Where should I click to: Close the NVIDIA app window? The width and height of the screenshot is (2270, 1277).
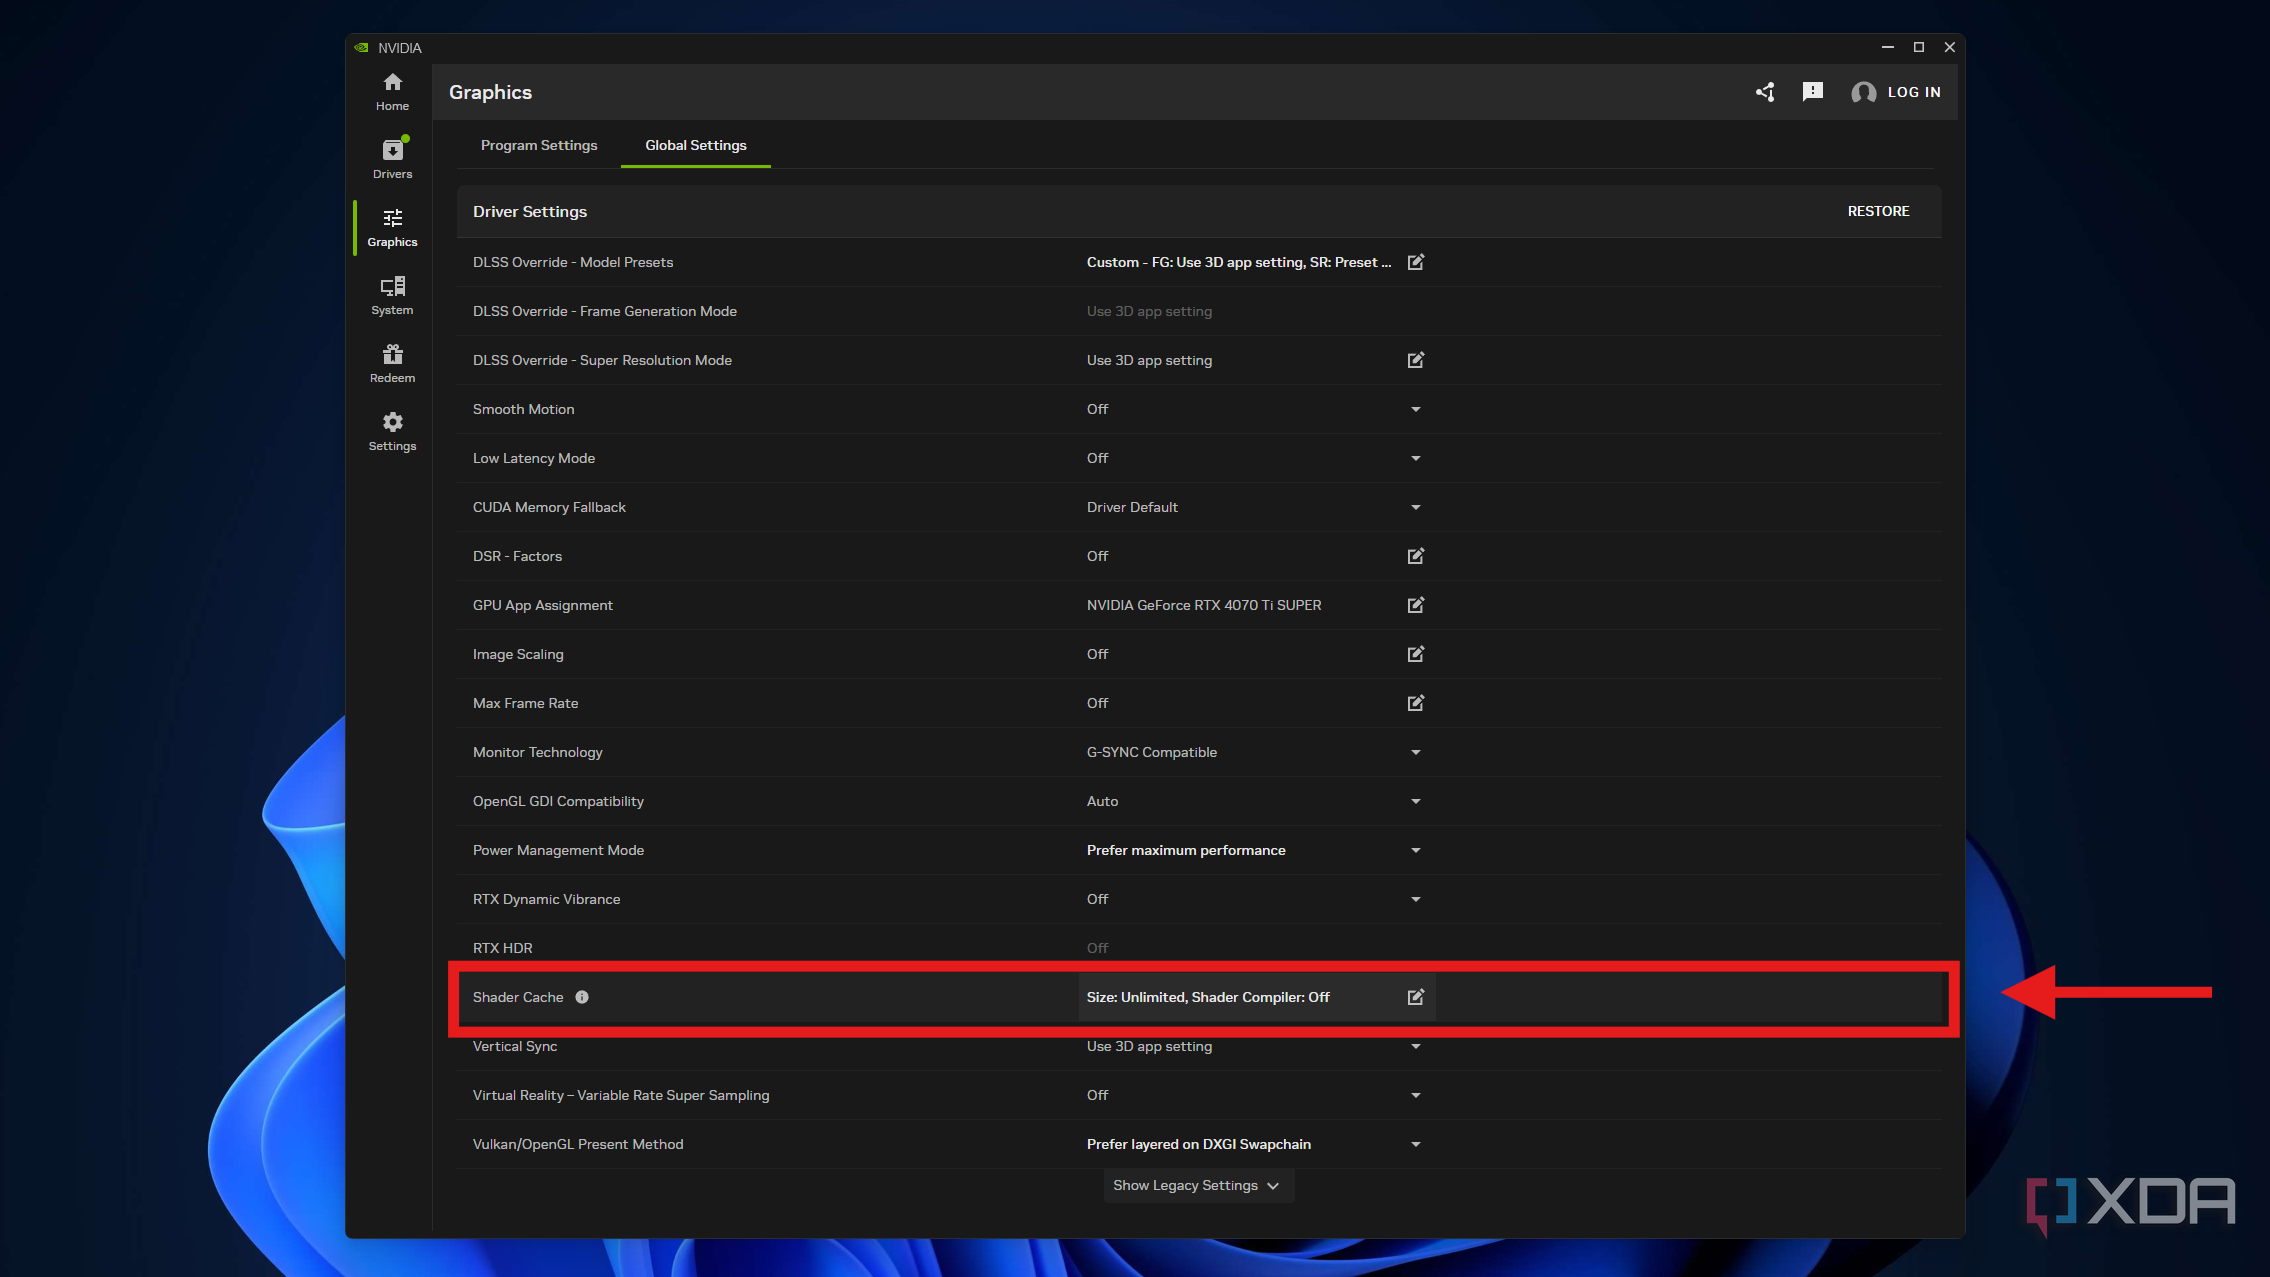coord(1949,47)
